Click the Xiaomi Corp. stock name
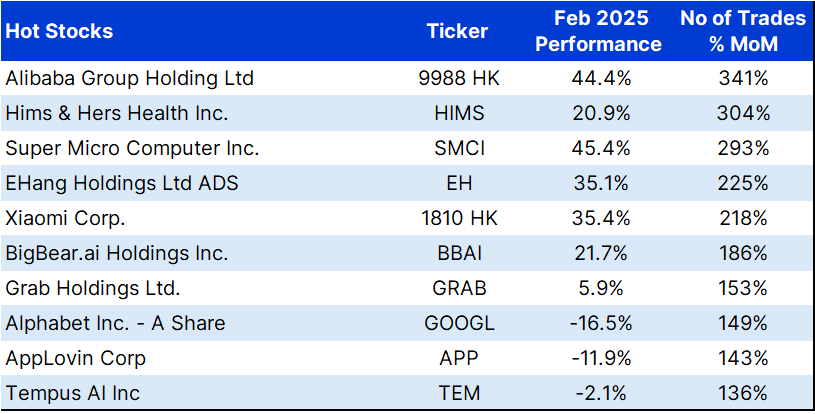The height and width of the screenshot is (414, 815). click(66, 218)
